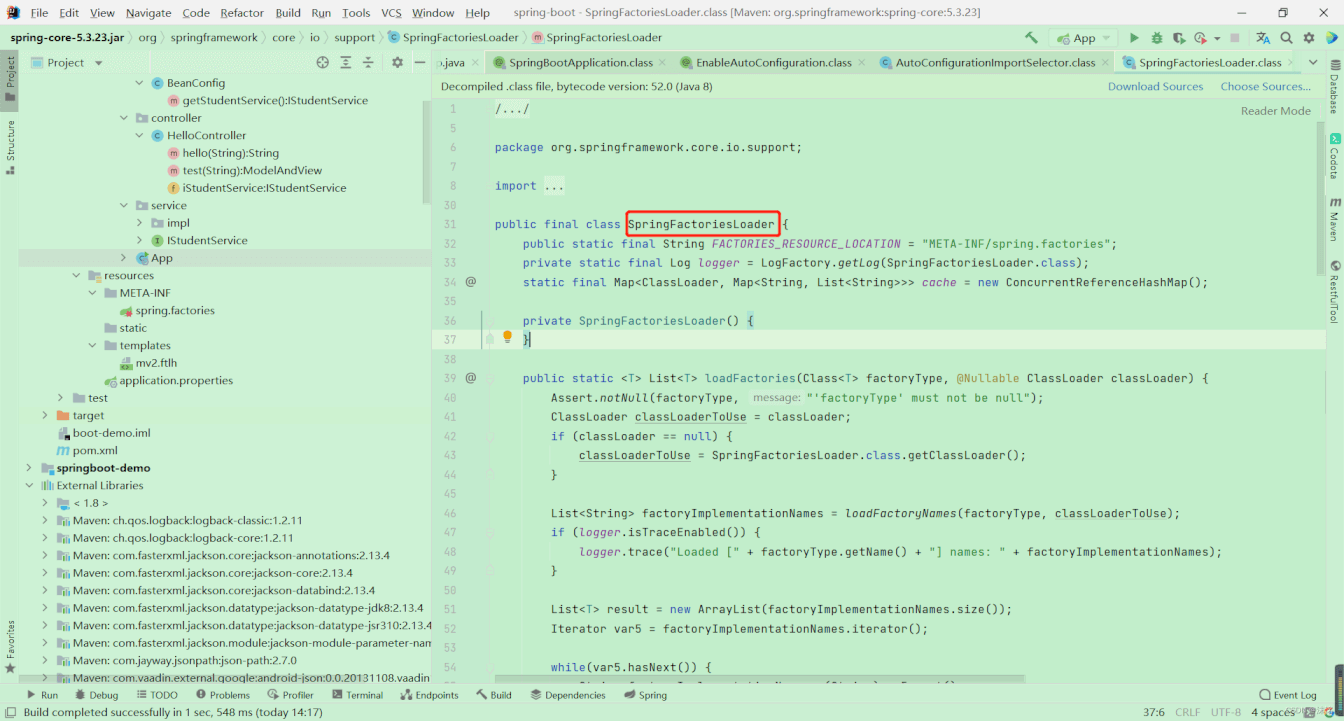Open the dropdown arrow beside the profiler icon
Image resolution: width=1344 pixels, height=721 pixels.
(x=1217, y=39)
